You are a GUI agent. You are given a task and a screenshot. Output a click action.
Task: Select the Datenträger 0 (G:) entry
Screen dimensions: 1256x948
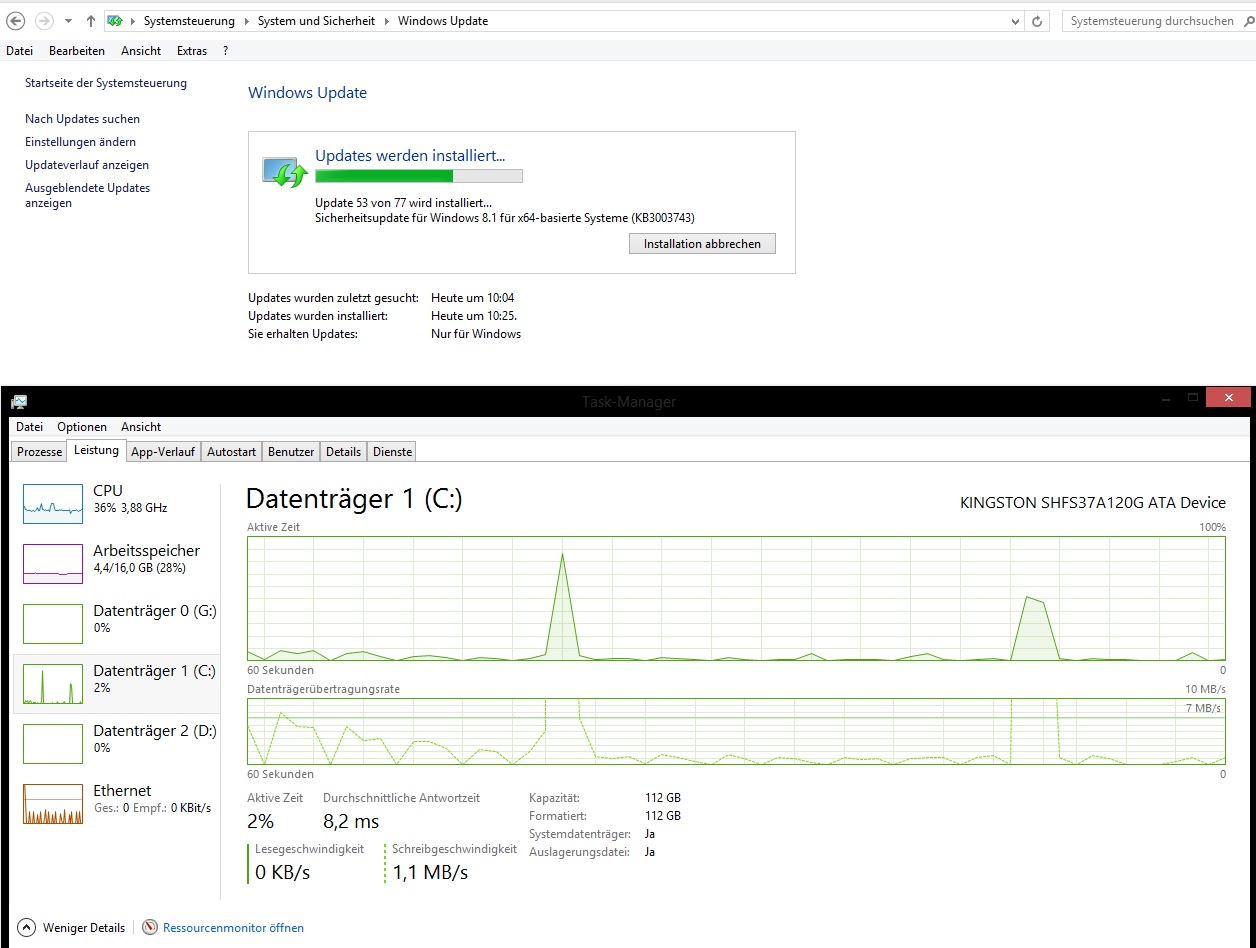coord(117,623)
